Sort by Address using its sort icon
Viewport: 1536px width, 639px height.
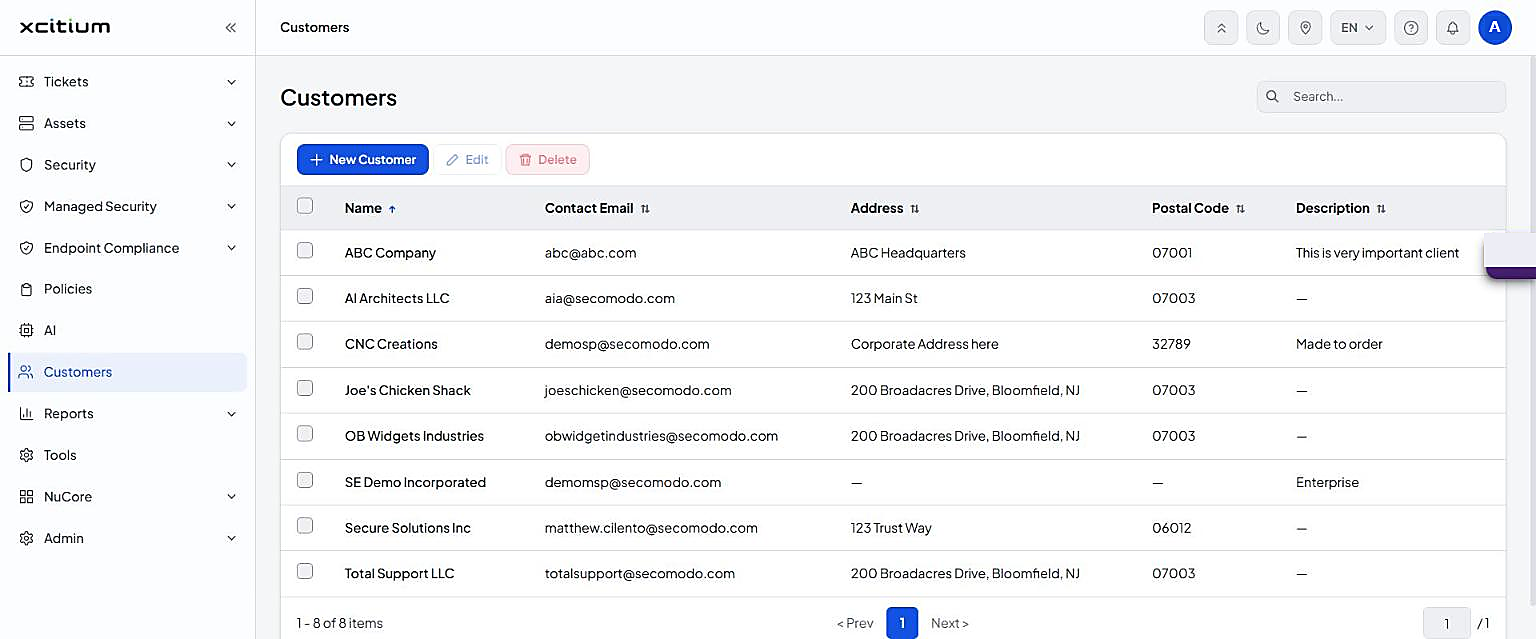(914, 209)
